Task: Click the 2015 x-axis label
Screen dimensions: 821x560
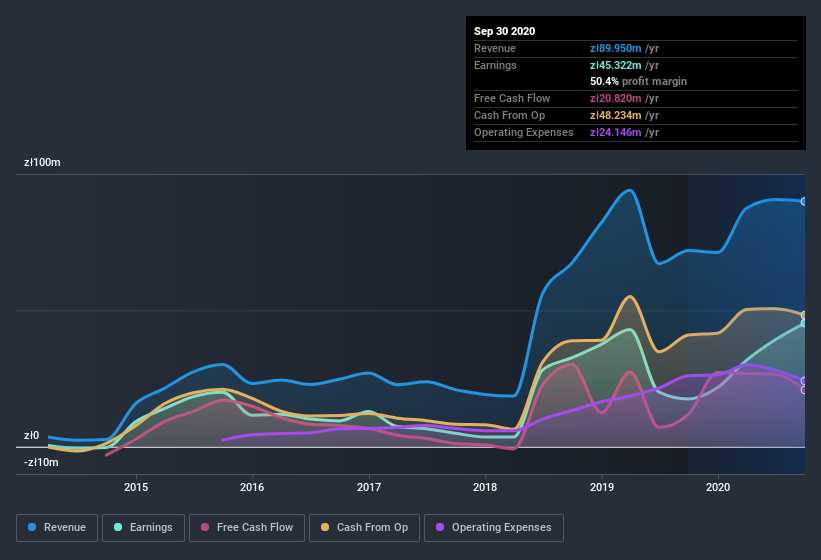Action: tap(136, 487)
